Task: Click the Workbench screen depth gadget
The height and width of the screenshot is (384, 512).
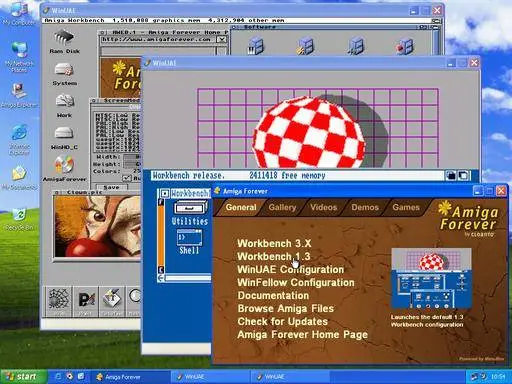Action: tap(463, 175)
